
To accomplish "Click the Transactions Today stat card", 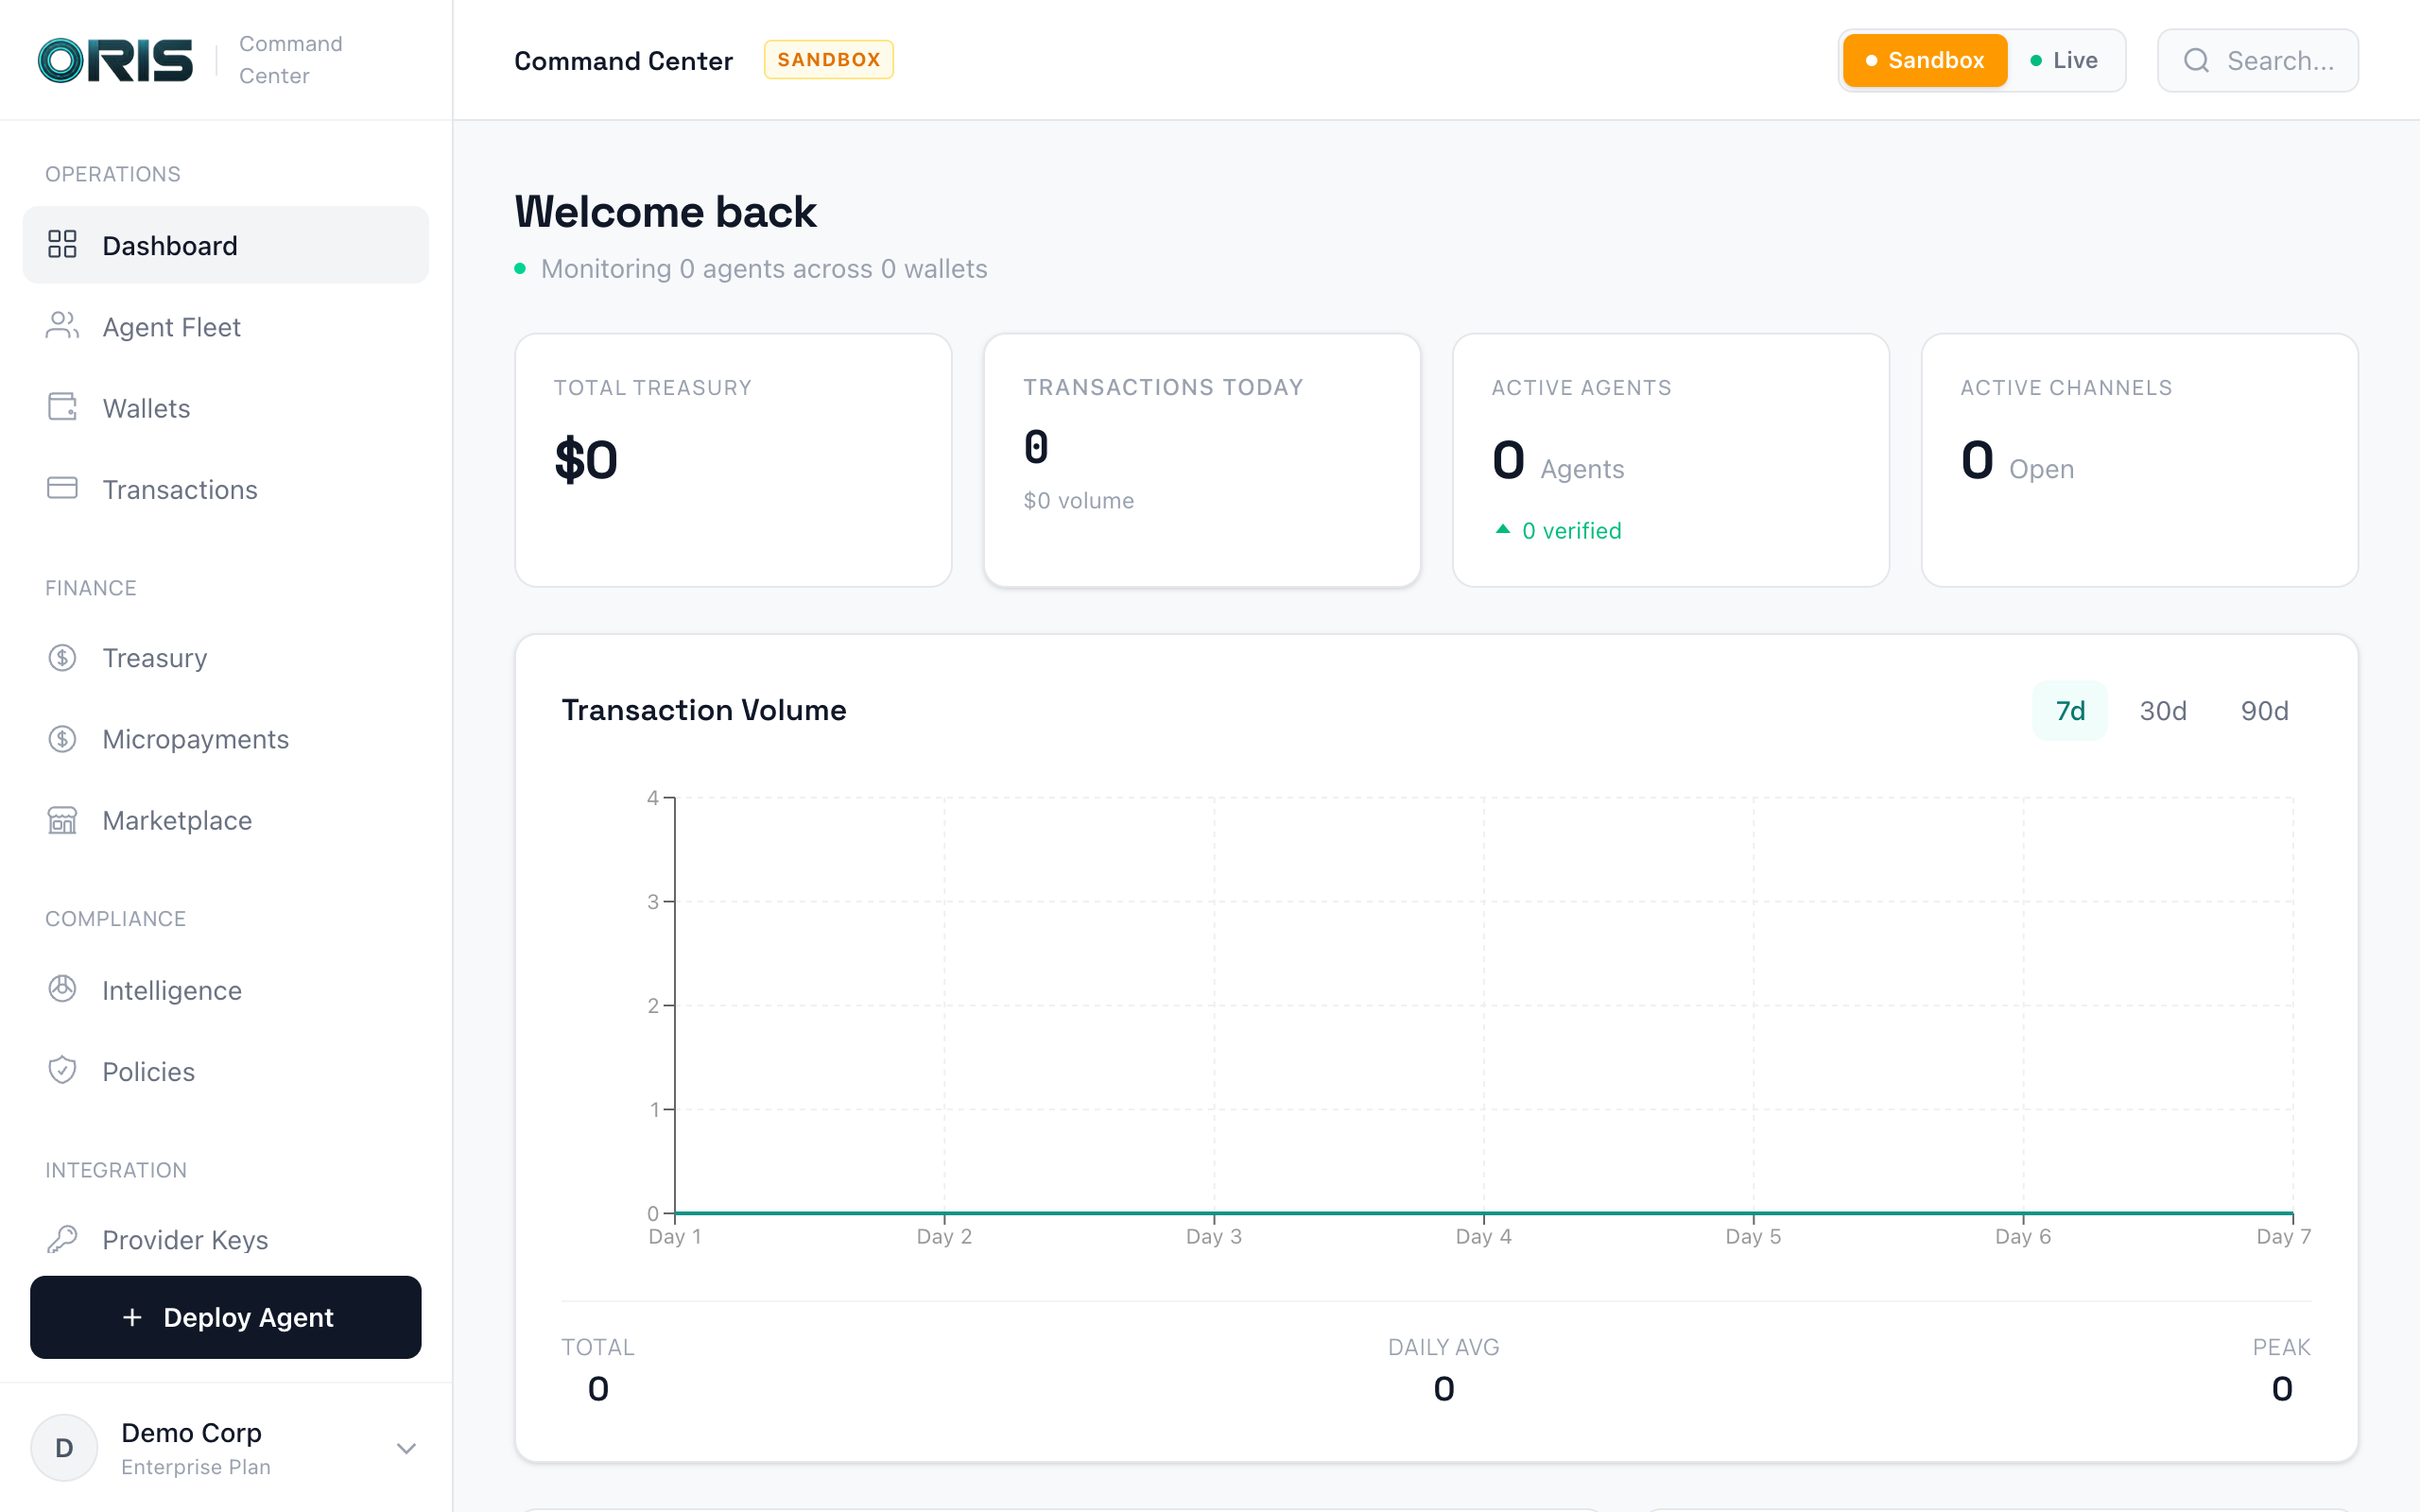I will click(x=1201, y=460).
